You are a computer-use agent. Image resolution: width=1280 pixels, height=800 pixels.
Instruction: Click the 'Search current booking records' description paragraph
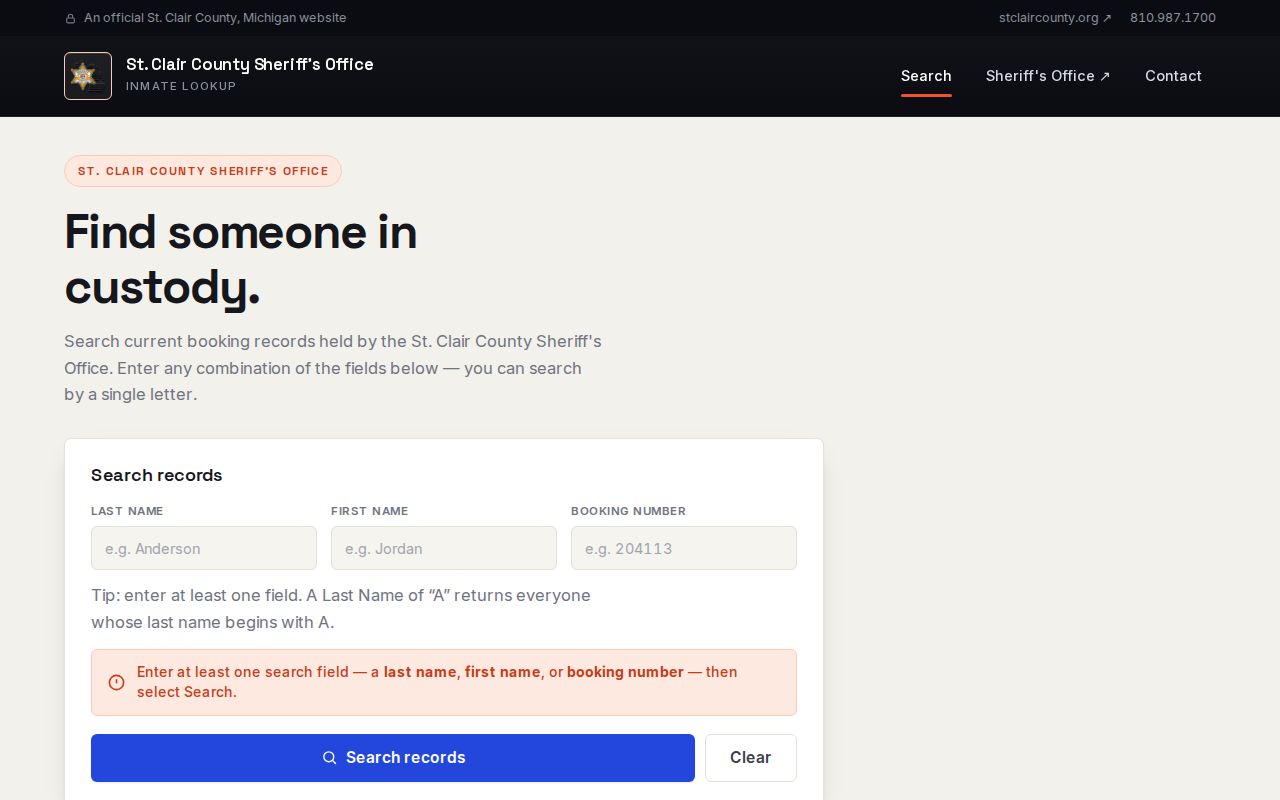pyautogui.click(x=333, y=368)
